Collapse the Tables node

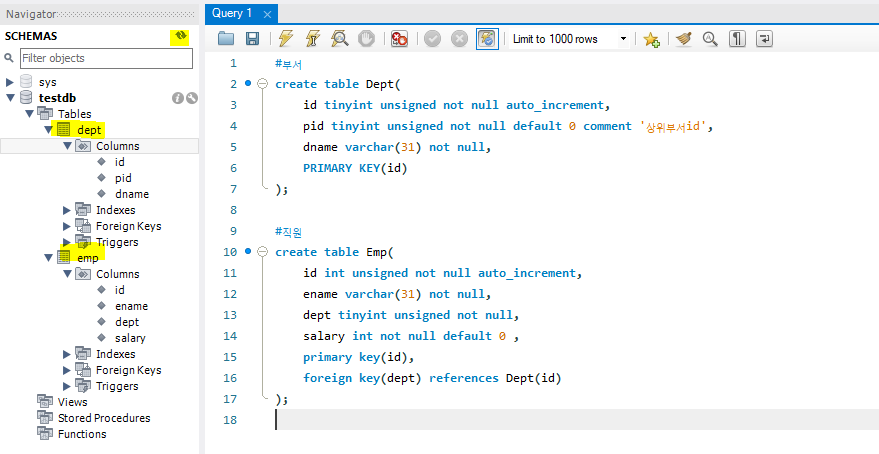[29, 114]
